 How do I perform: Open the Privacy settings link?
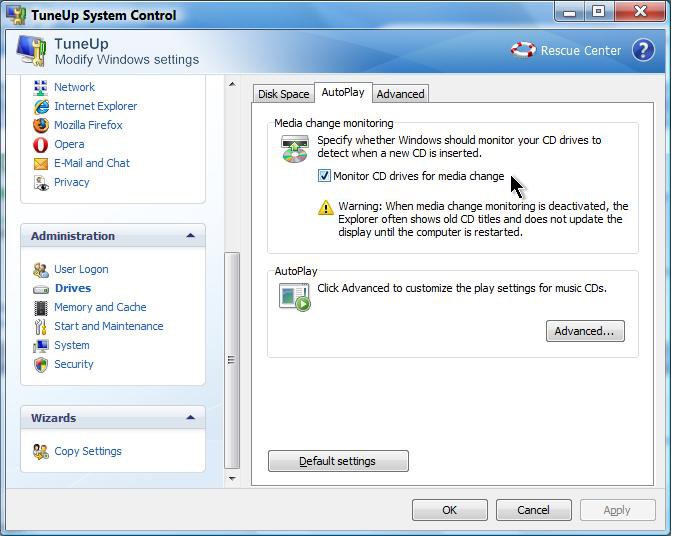click(x=72, y=183)
